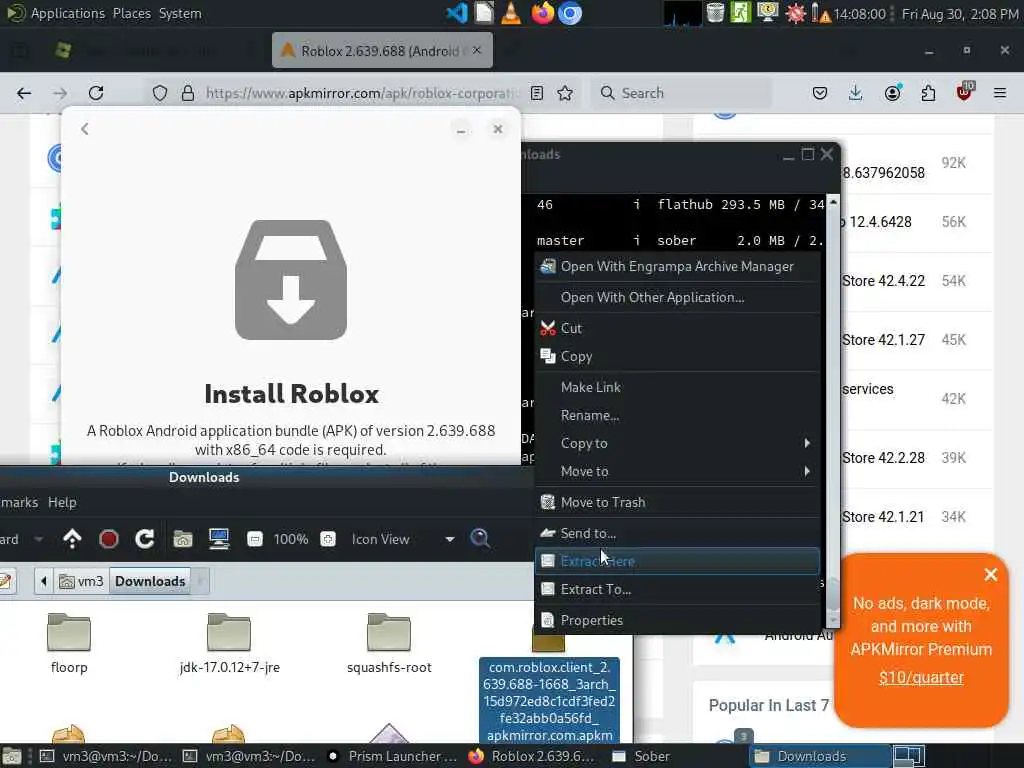
Task: Switch to Prism Launcher in taskbar
Action: tap(393, 756)
